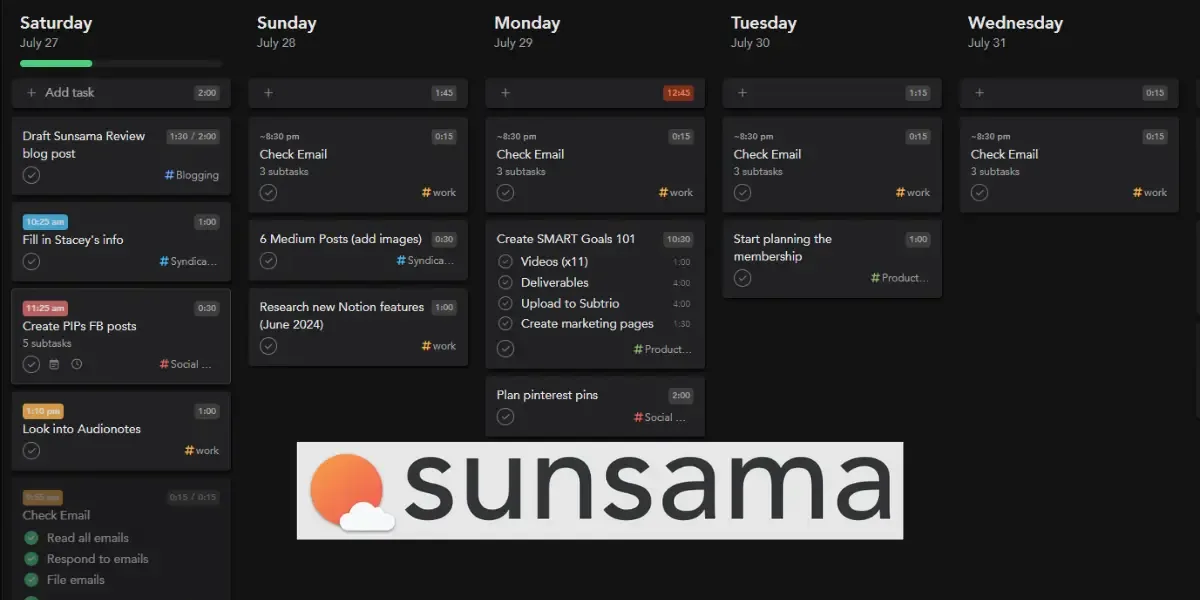Check off Wednesday's Check Email task
This screenshot has height=600, width=1200.
(979, 193)
